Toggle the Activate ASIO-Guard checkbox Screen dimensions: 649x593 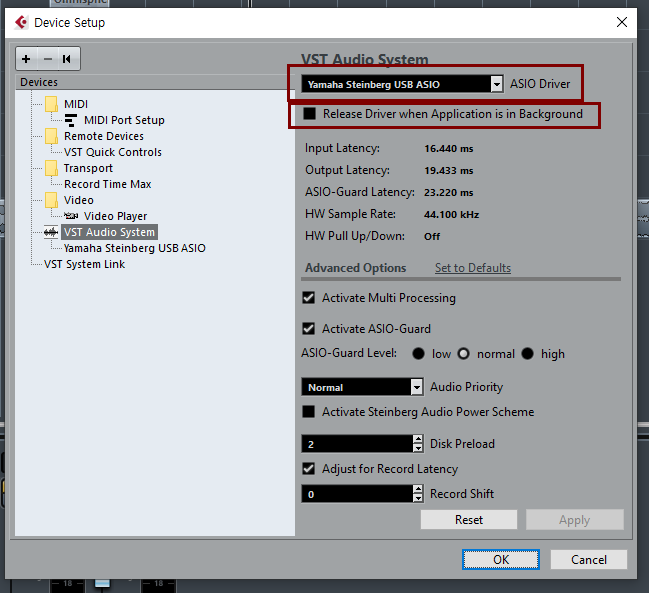tap(309, 329)
